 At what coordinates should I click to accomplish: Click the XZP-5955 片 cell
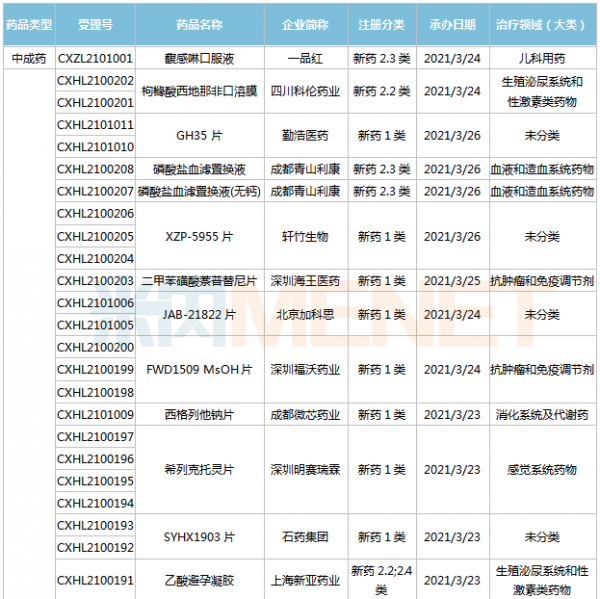pos(200,236)
